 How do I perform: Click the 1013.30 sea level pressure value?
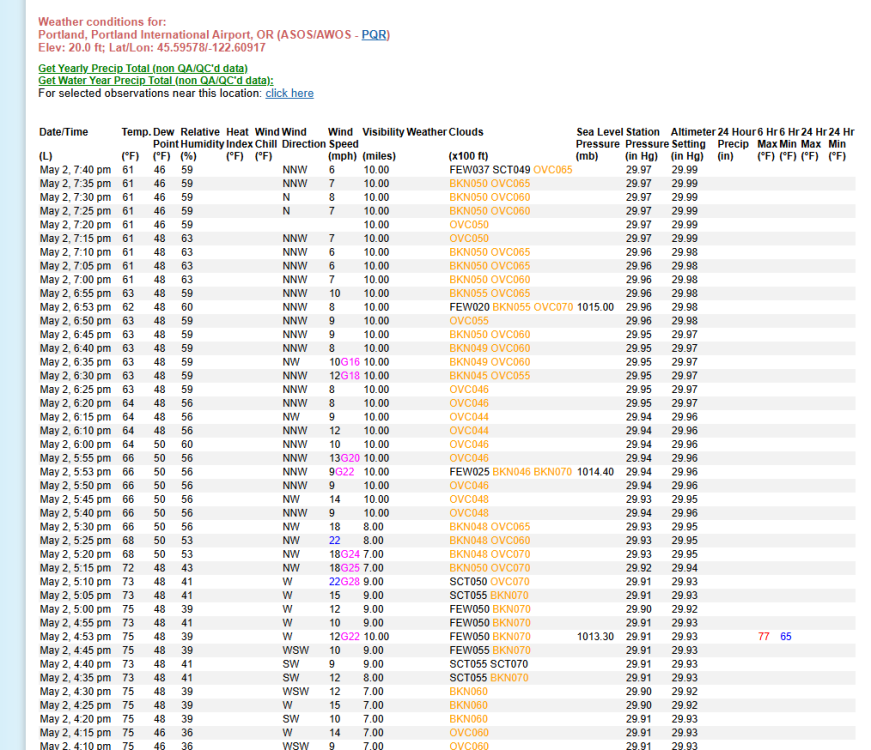[x=595, y=636]
